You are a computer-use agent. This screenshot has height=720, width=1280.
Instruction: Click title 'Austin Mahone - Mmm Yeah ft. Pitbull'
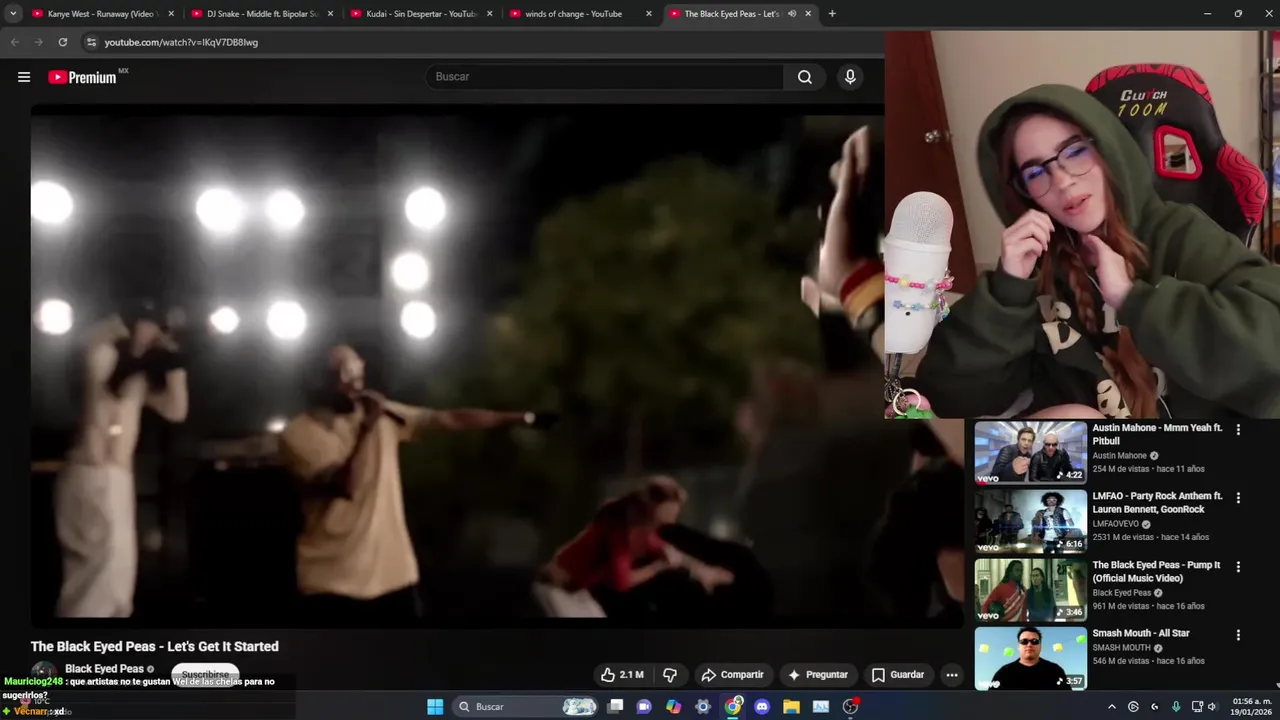coord(1157,434)
